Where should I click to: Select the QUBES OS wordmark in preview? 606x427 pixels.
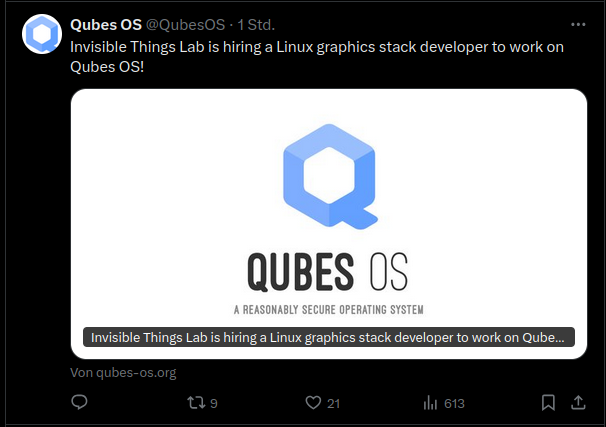coord(327,272)
